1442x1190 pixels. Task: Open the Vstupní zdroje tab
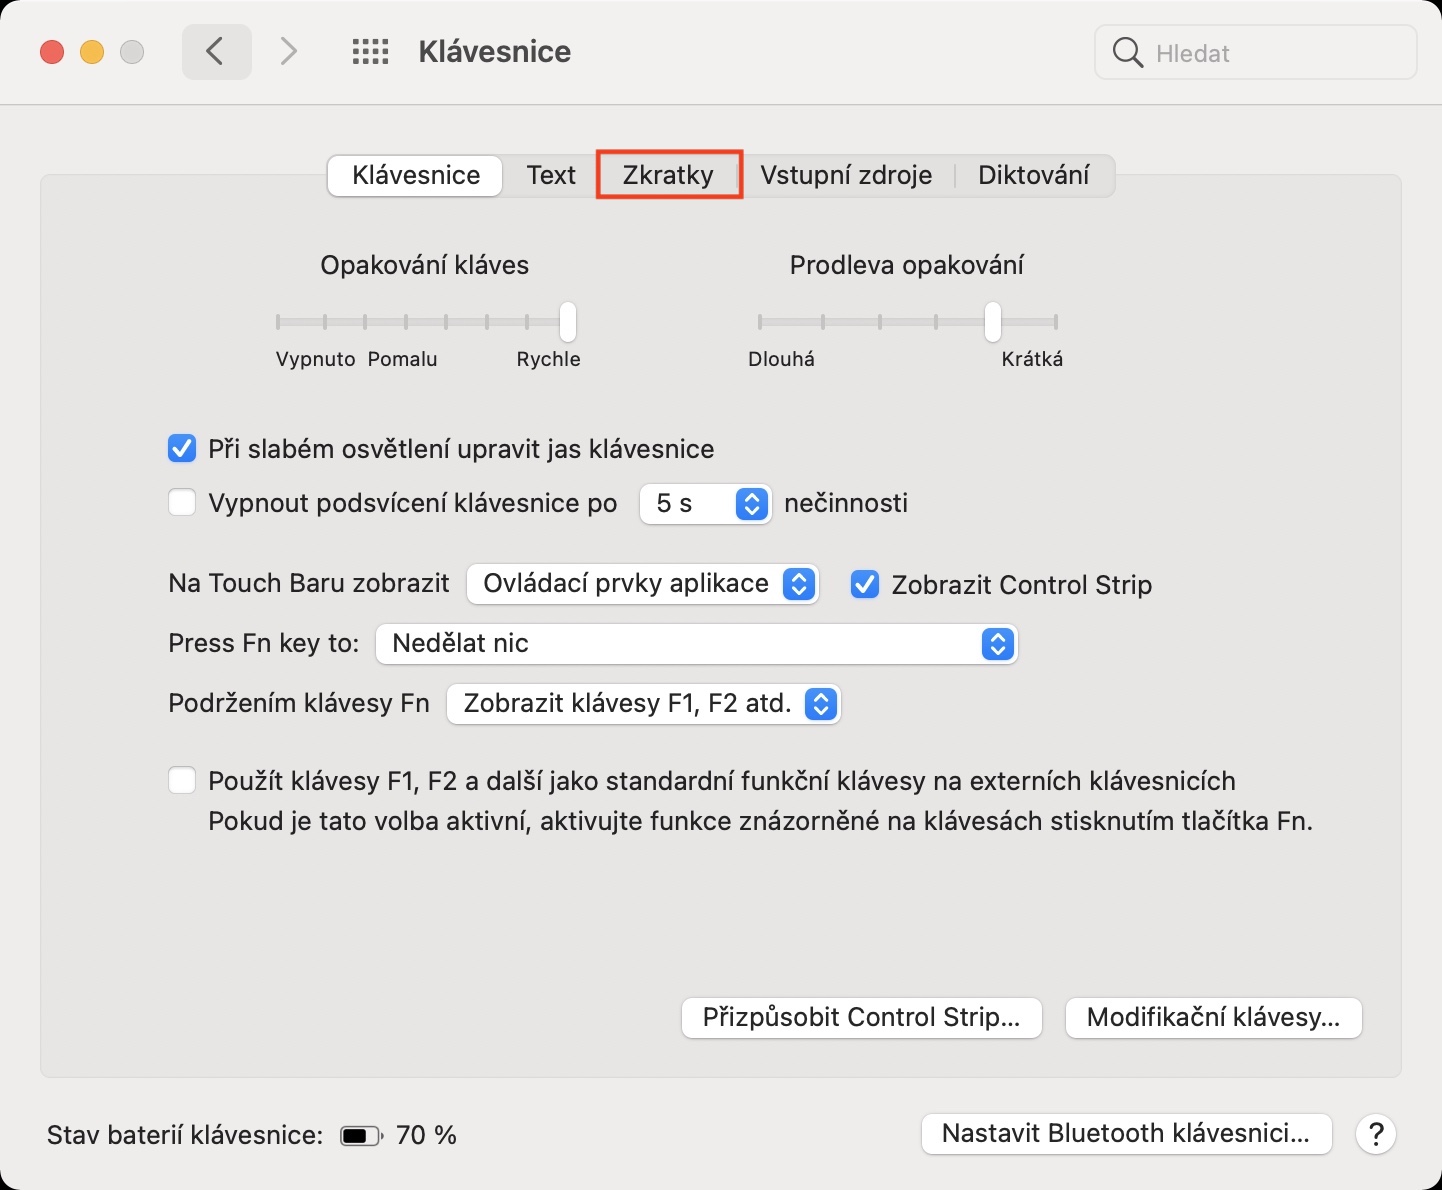coord(846,175)
